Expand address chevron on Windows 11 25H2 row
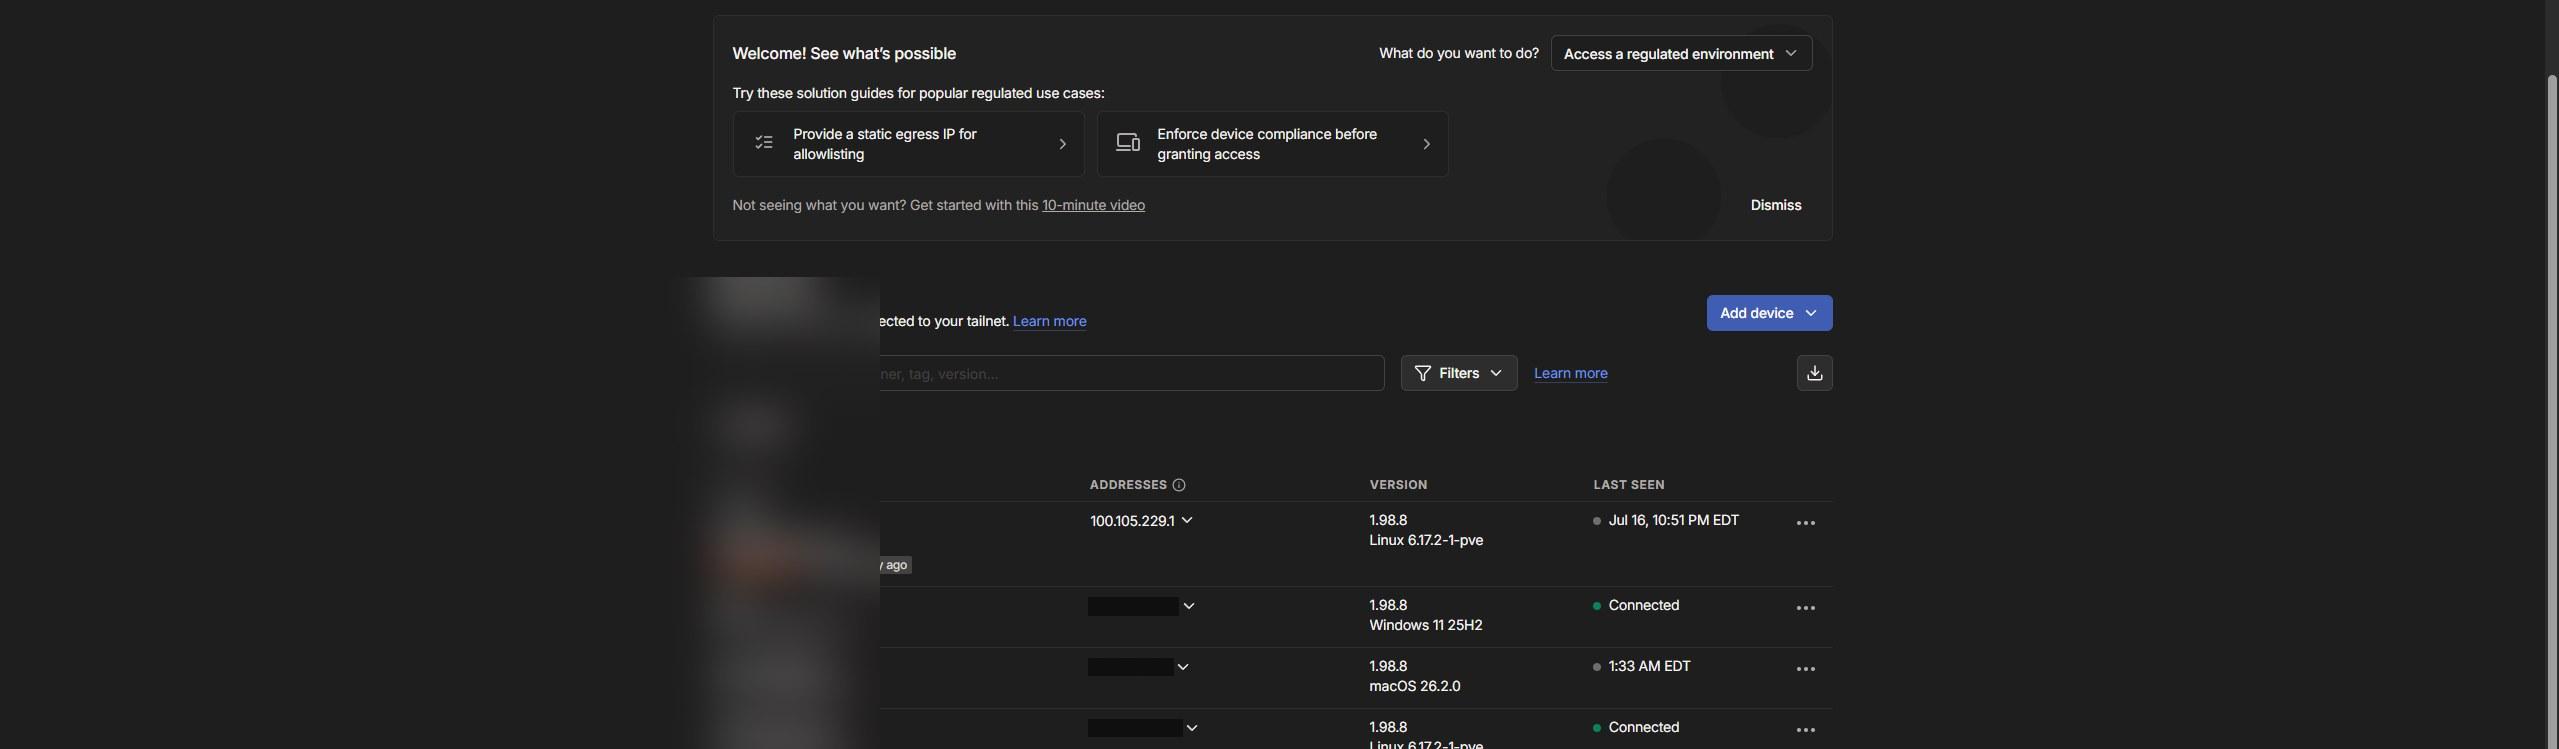 click(1188, 606)
